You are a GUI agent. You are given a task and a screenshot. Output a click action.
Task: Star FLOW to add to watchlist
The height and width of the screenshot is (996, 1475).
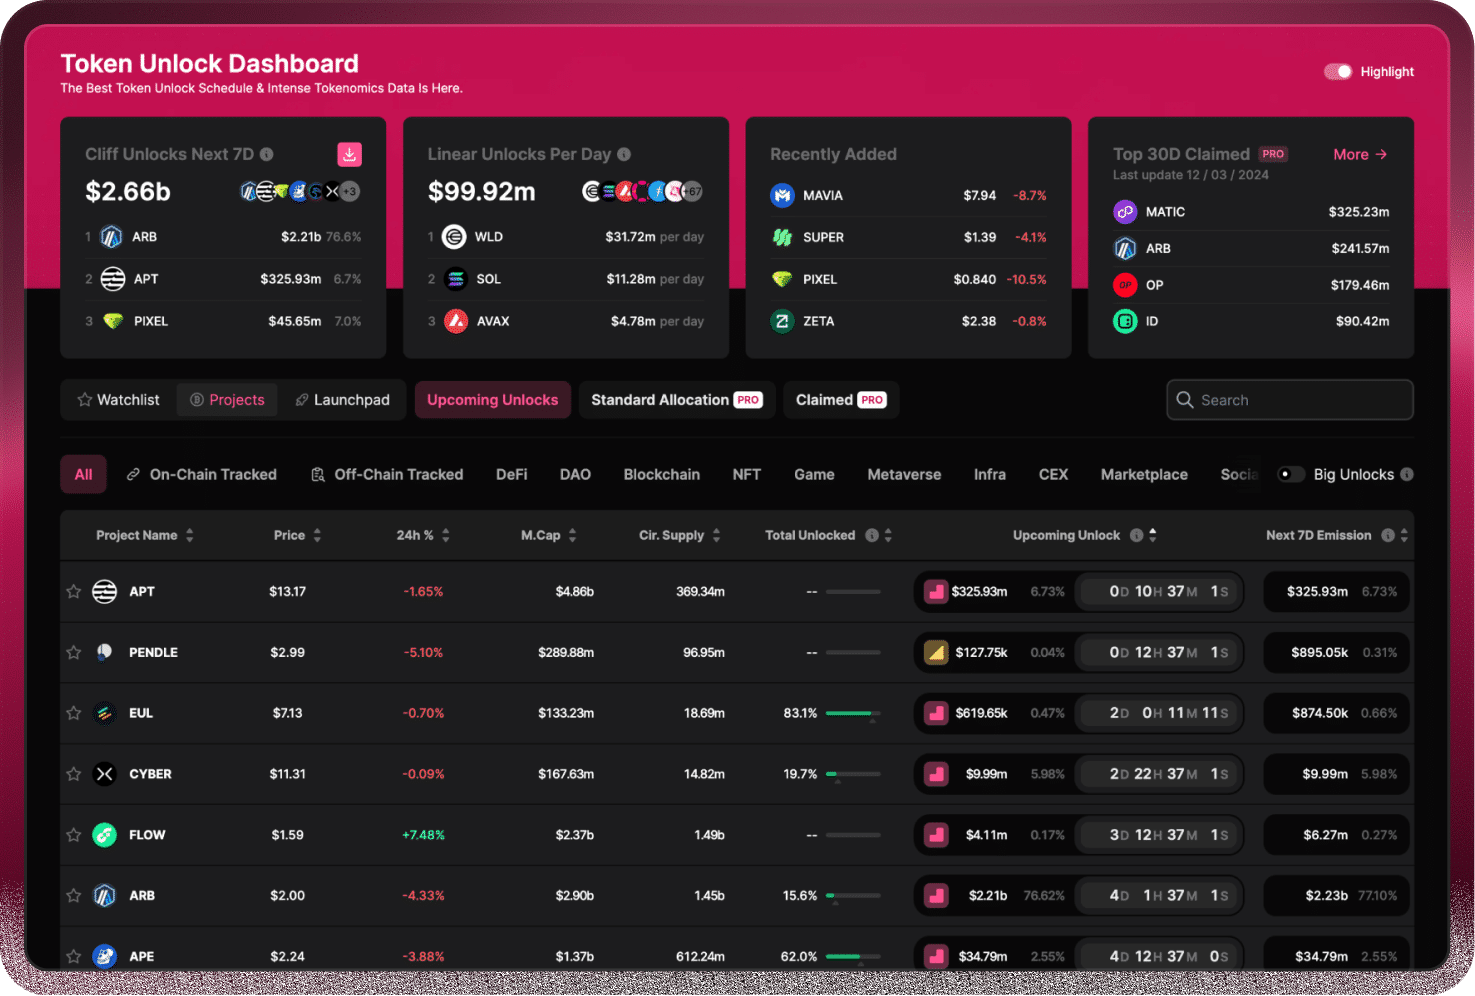click(x=73, y=835)
